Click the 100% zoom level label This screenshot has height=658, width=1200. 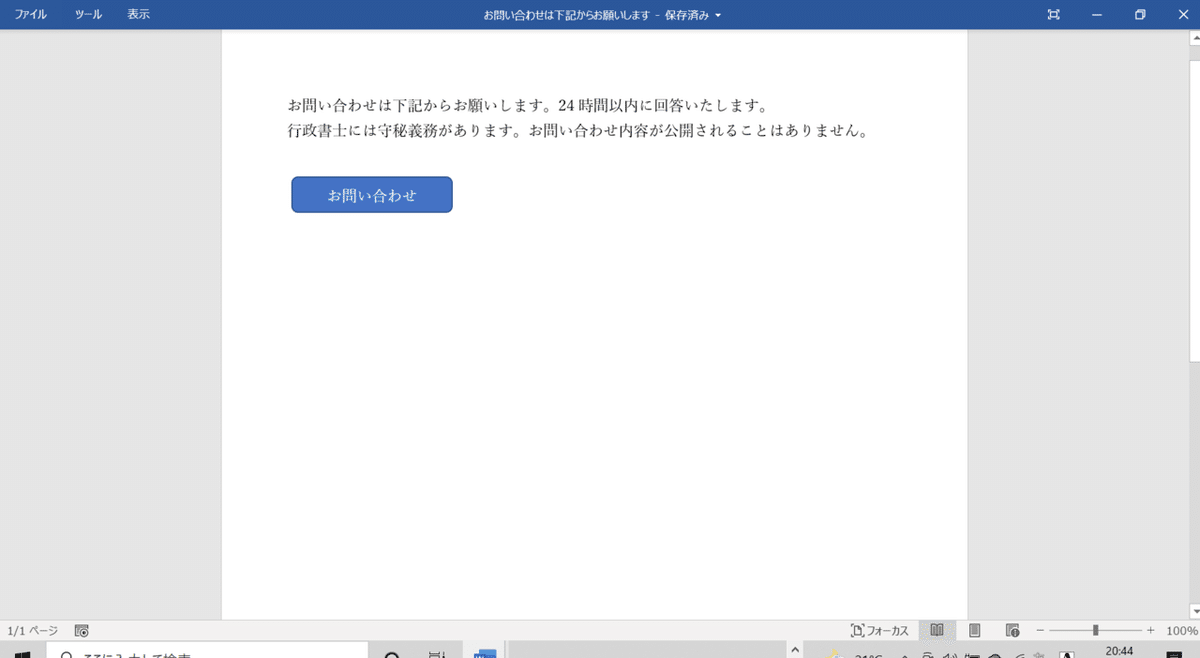pos(1180,630)
